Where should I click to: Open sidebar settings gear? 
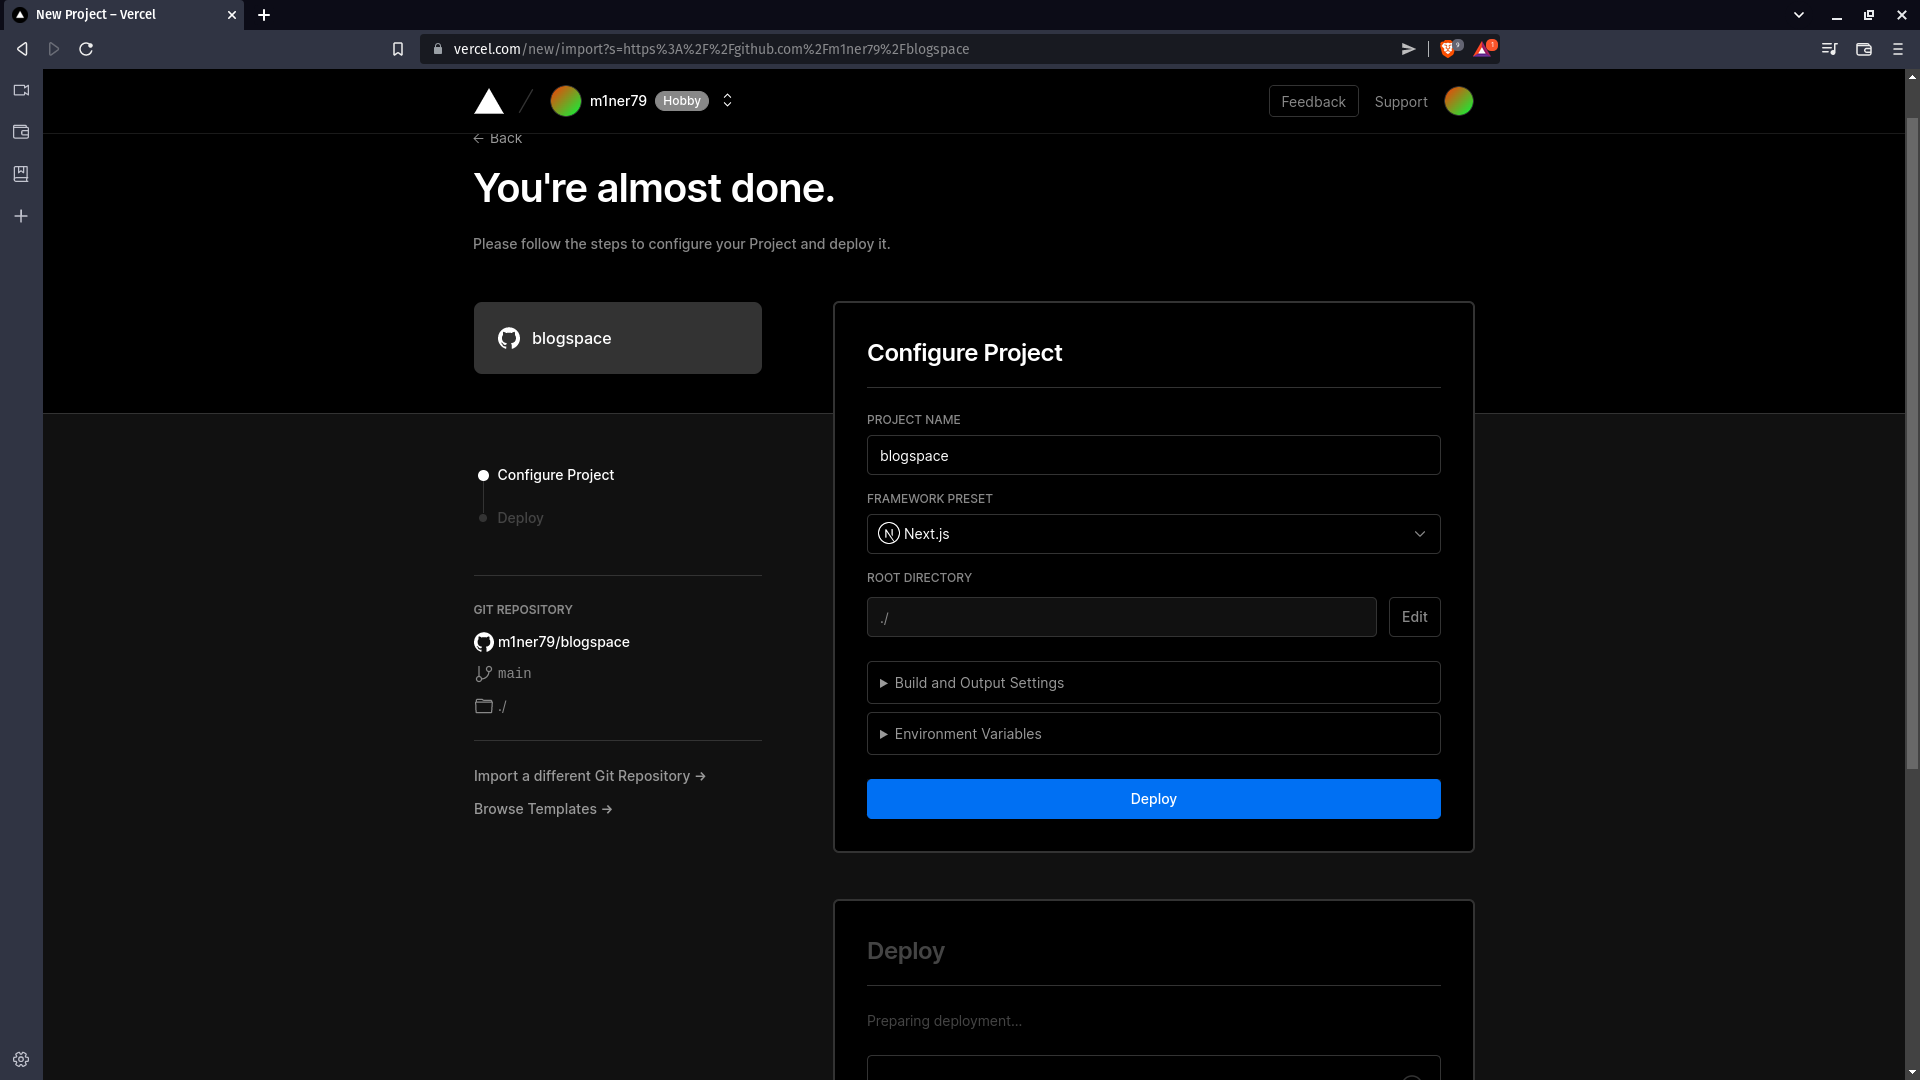21,1059
